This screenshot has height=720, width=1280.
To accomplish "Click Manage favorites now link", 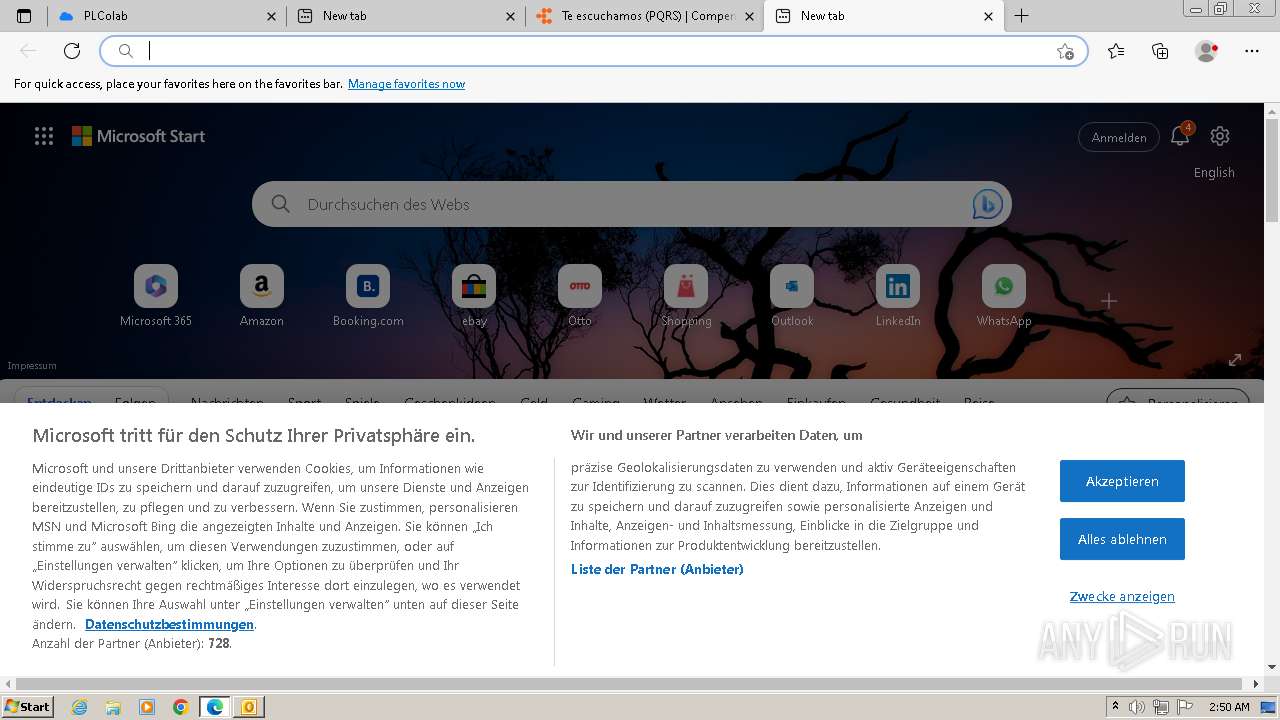I will pos(406,84).
